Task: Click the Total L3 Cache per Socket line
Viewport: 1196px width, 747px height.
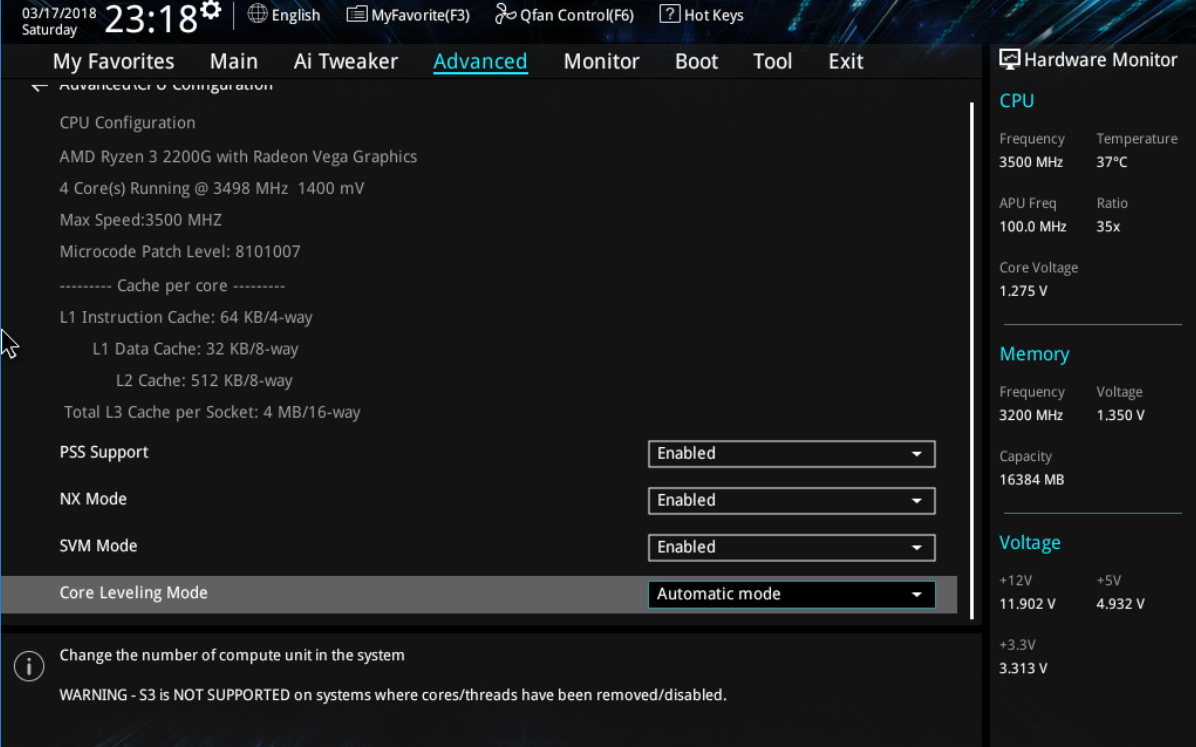Action: click(212, 412)
